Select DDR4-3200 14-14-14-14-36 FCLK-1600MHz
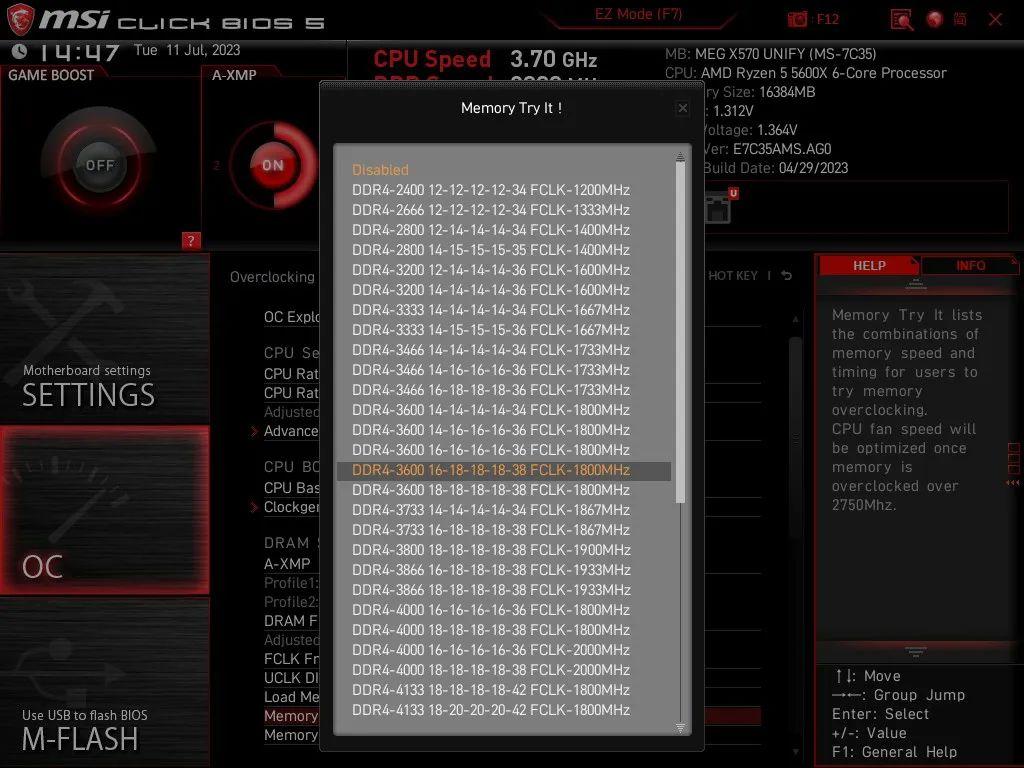 click(x=490, y=290)
